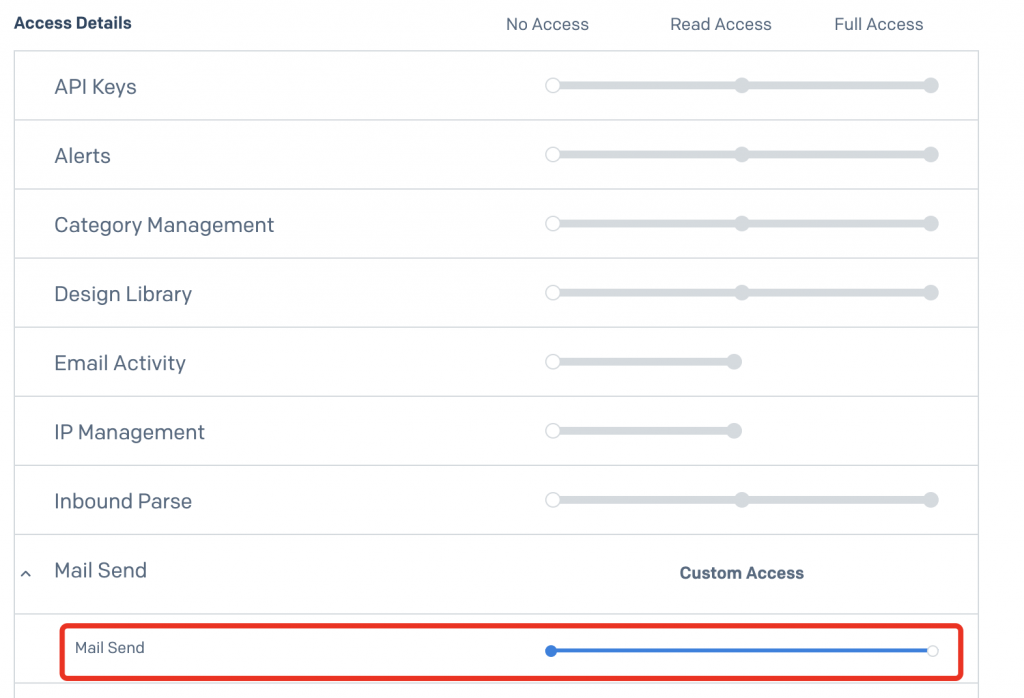Set Design Library to Full Access
The image size is (1024, 698).
(x=931, y=293)
